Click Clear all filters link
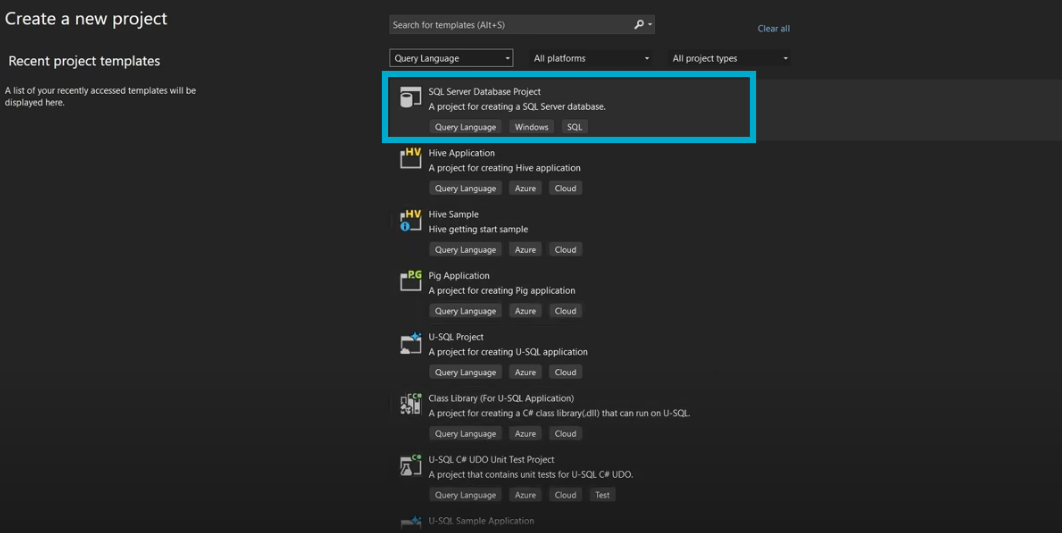 point(773,28)
